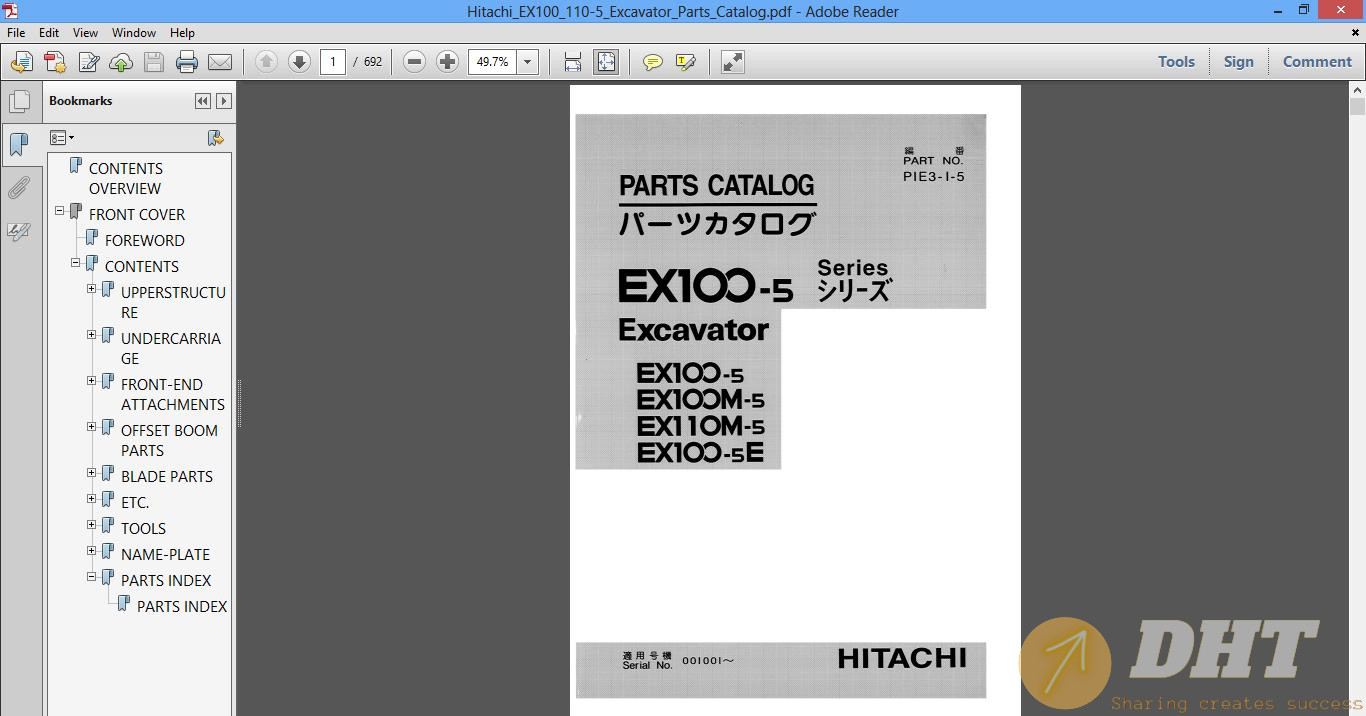The height and width of the screenshot is (716, 1366).
Task: Click the Convert to PDF icon
Action: [x=55, y=62]
